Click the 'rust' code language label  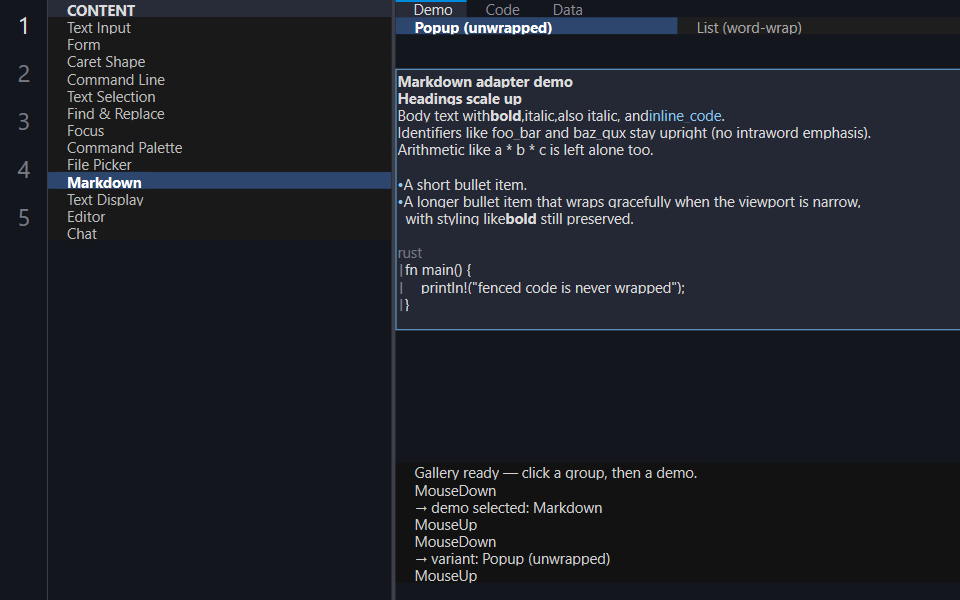(x=410, y=253)
